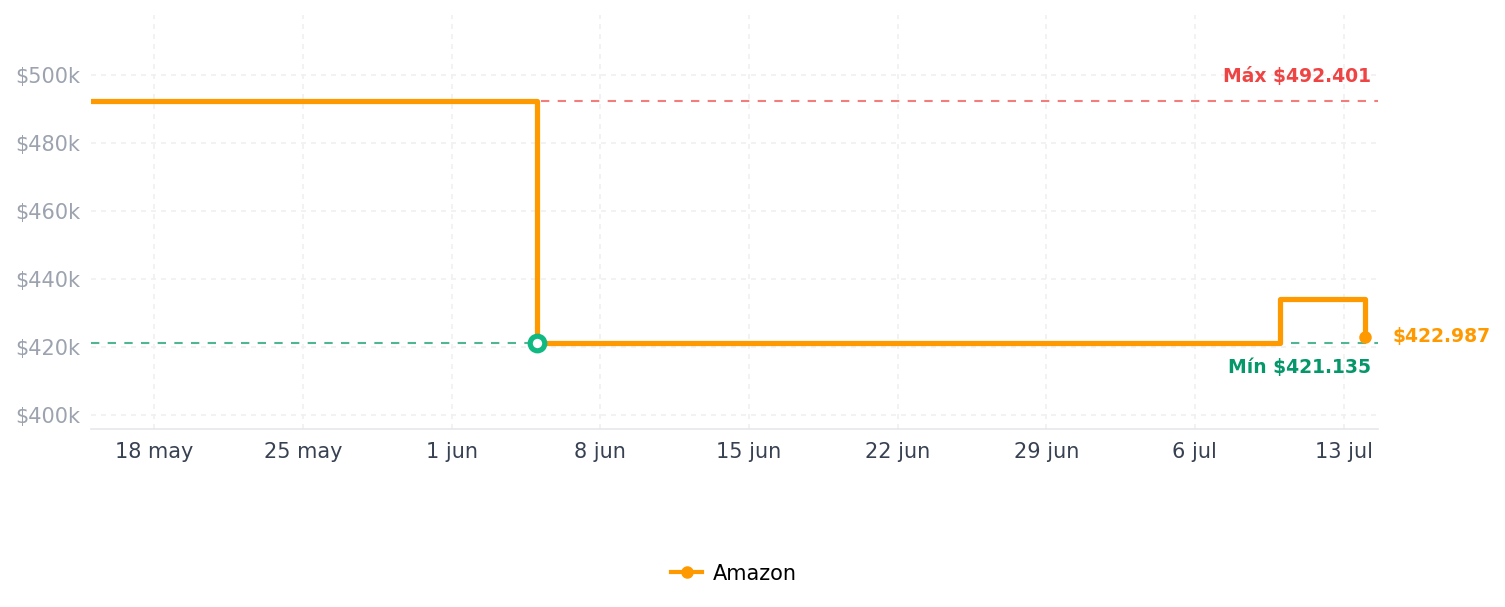Select the 29 jun x-axis date label
Image resolution: width=1505 pixels, height=607 pixels.
point(1046,451)
